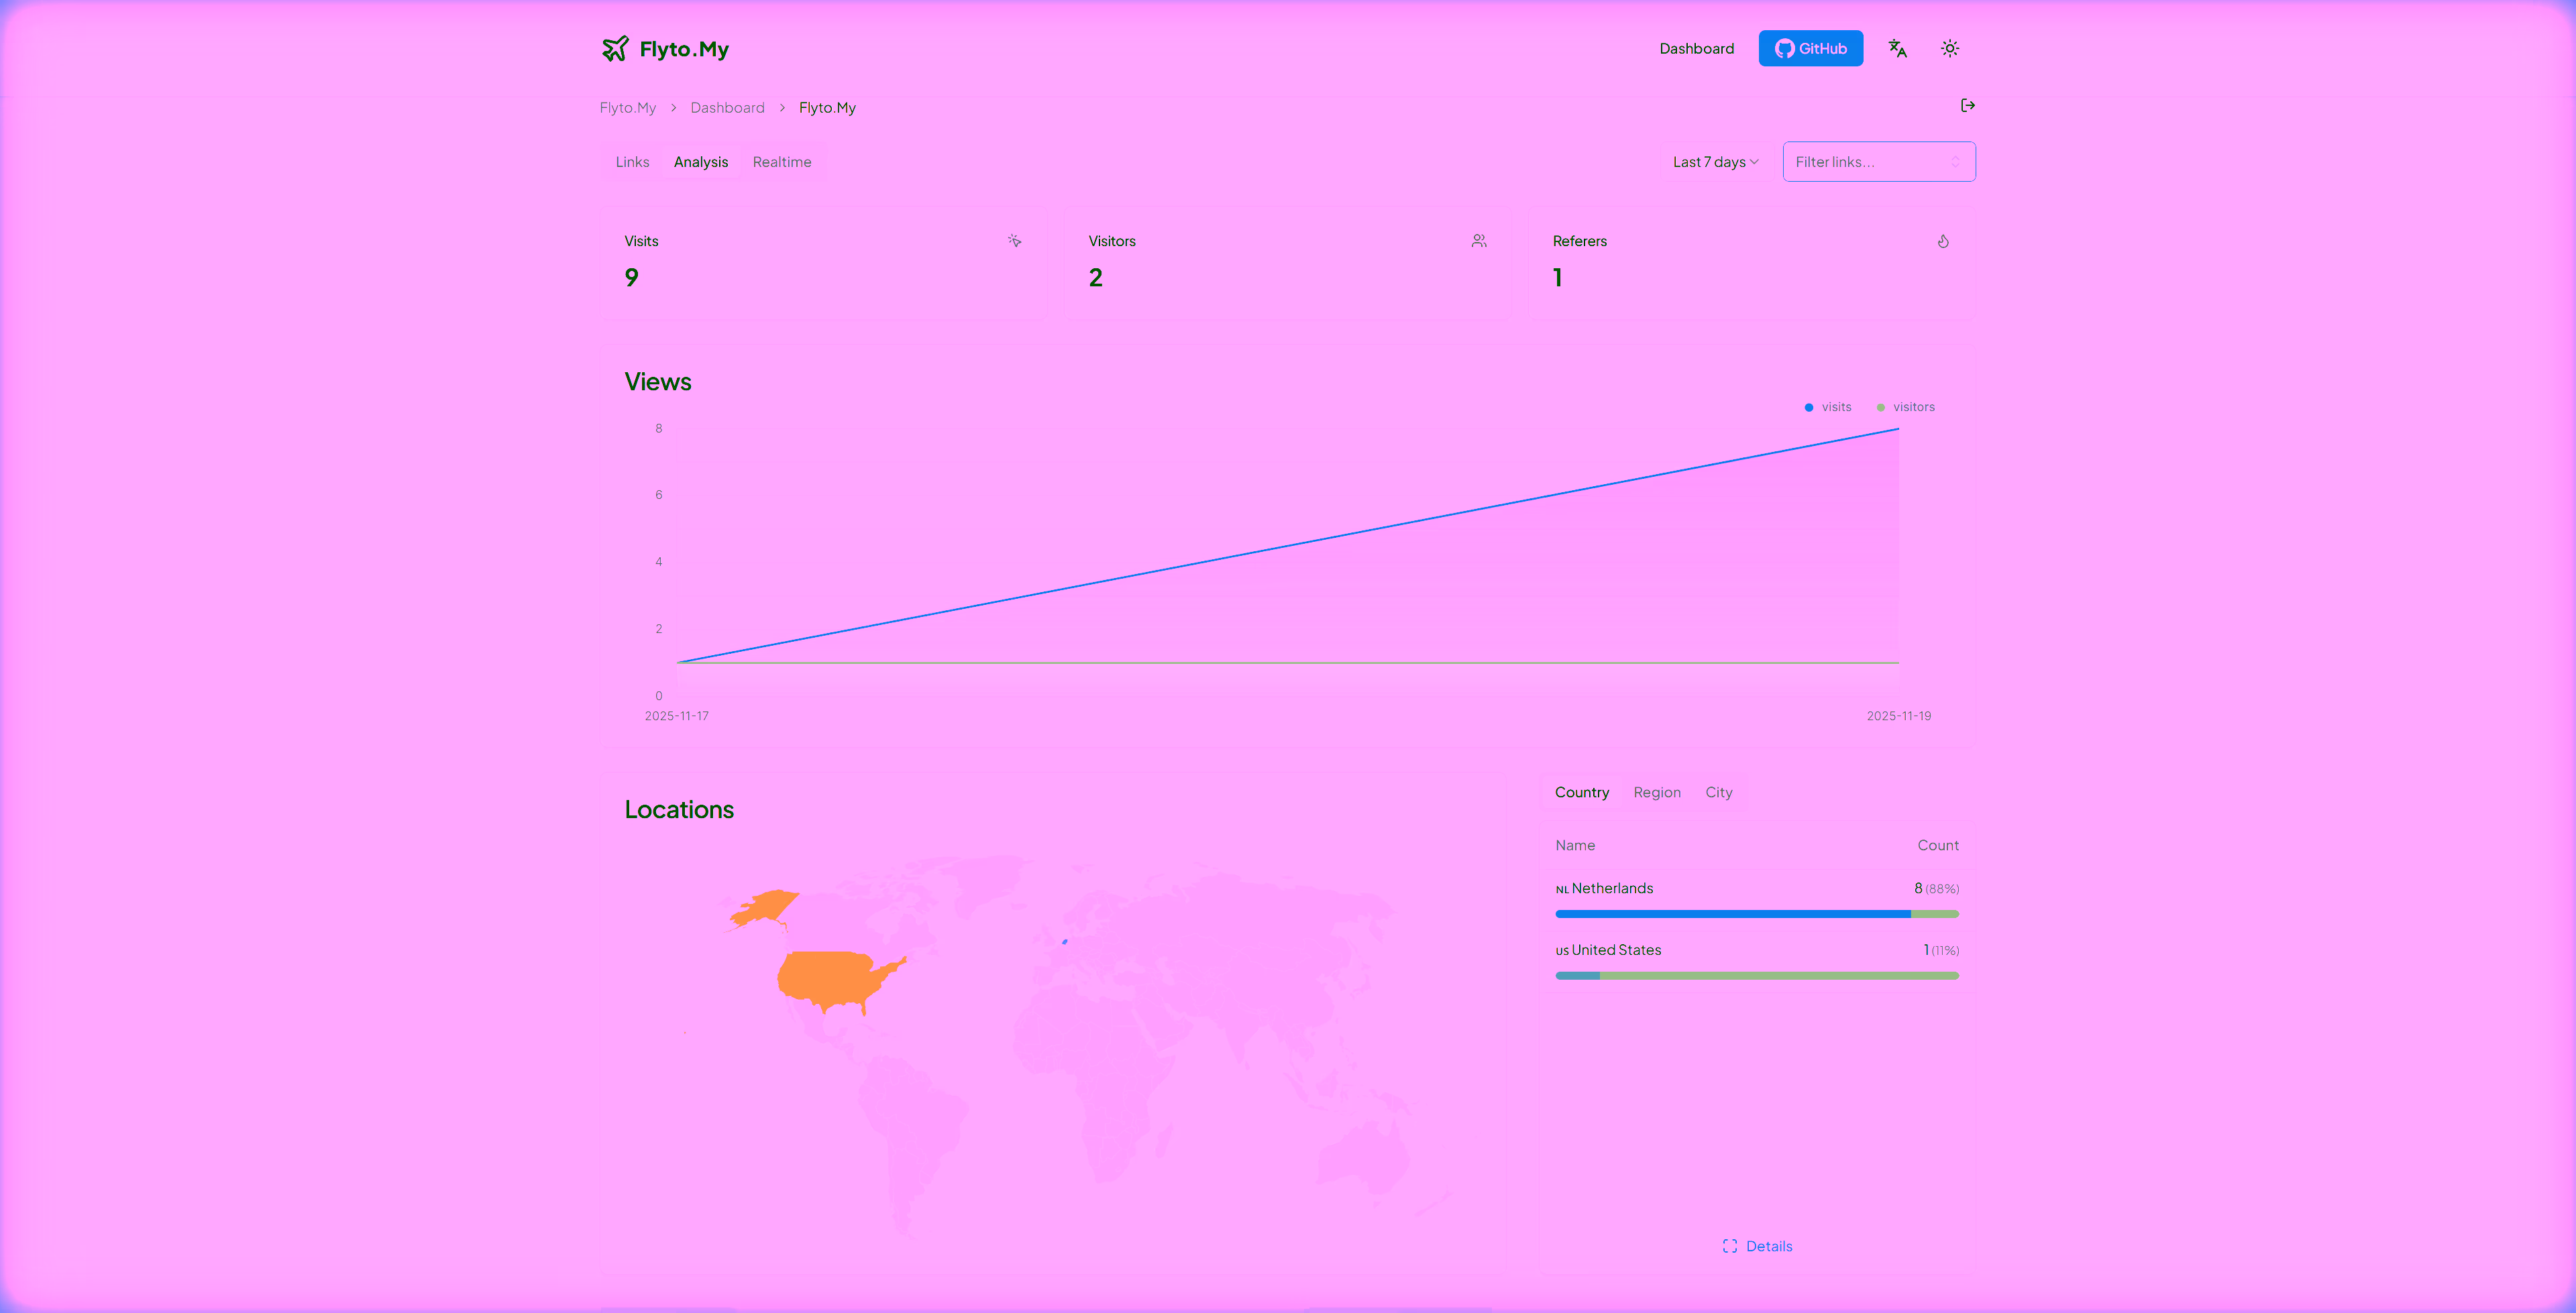Click the Netherlands row name
The height and width of the screenshot is (1313, 2576).
point(1611,888)
